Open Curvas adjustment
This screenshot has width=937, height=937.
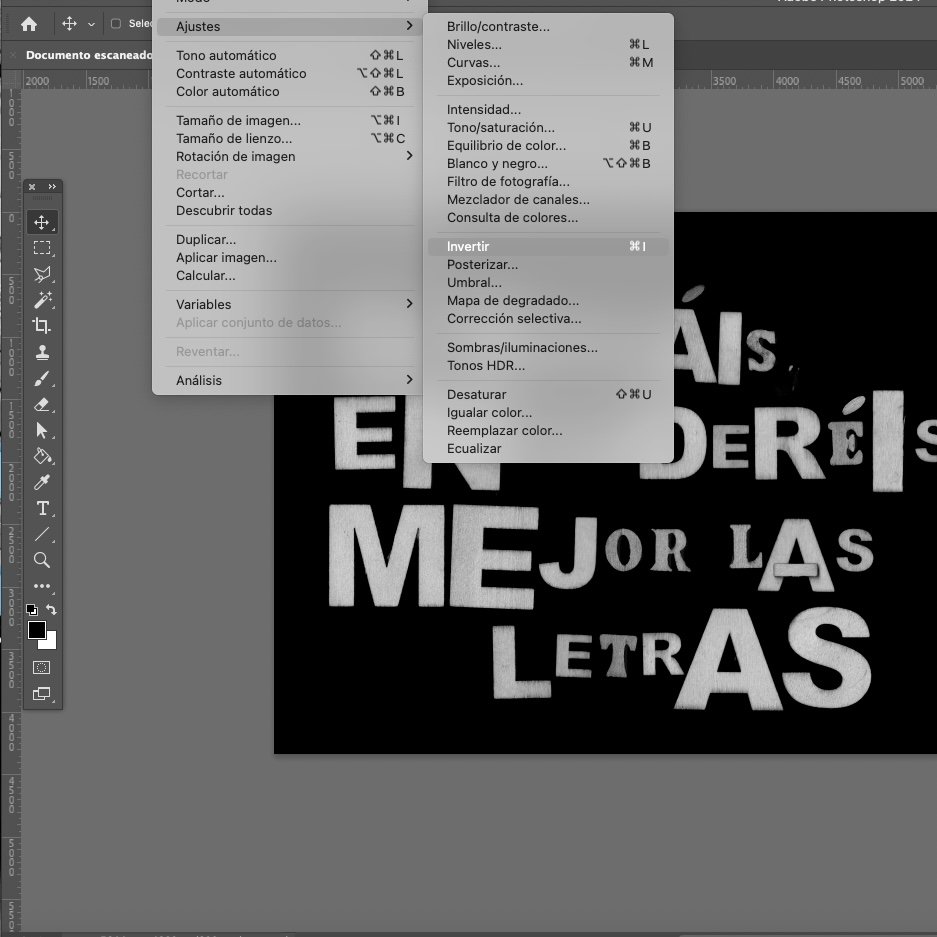[x=548, y=62]
